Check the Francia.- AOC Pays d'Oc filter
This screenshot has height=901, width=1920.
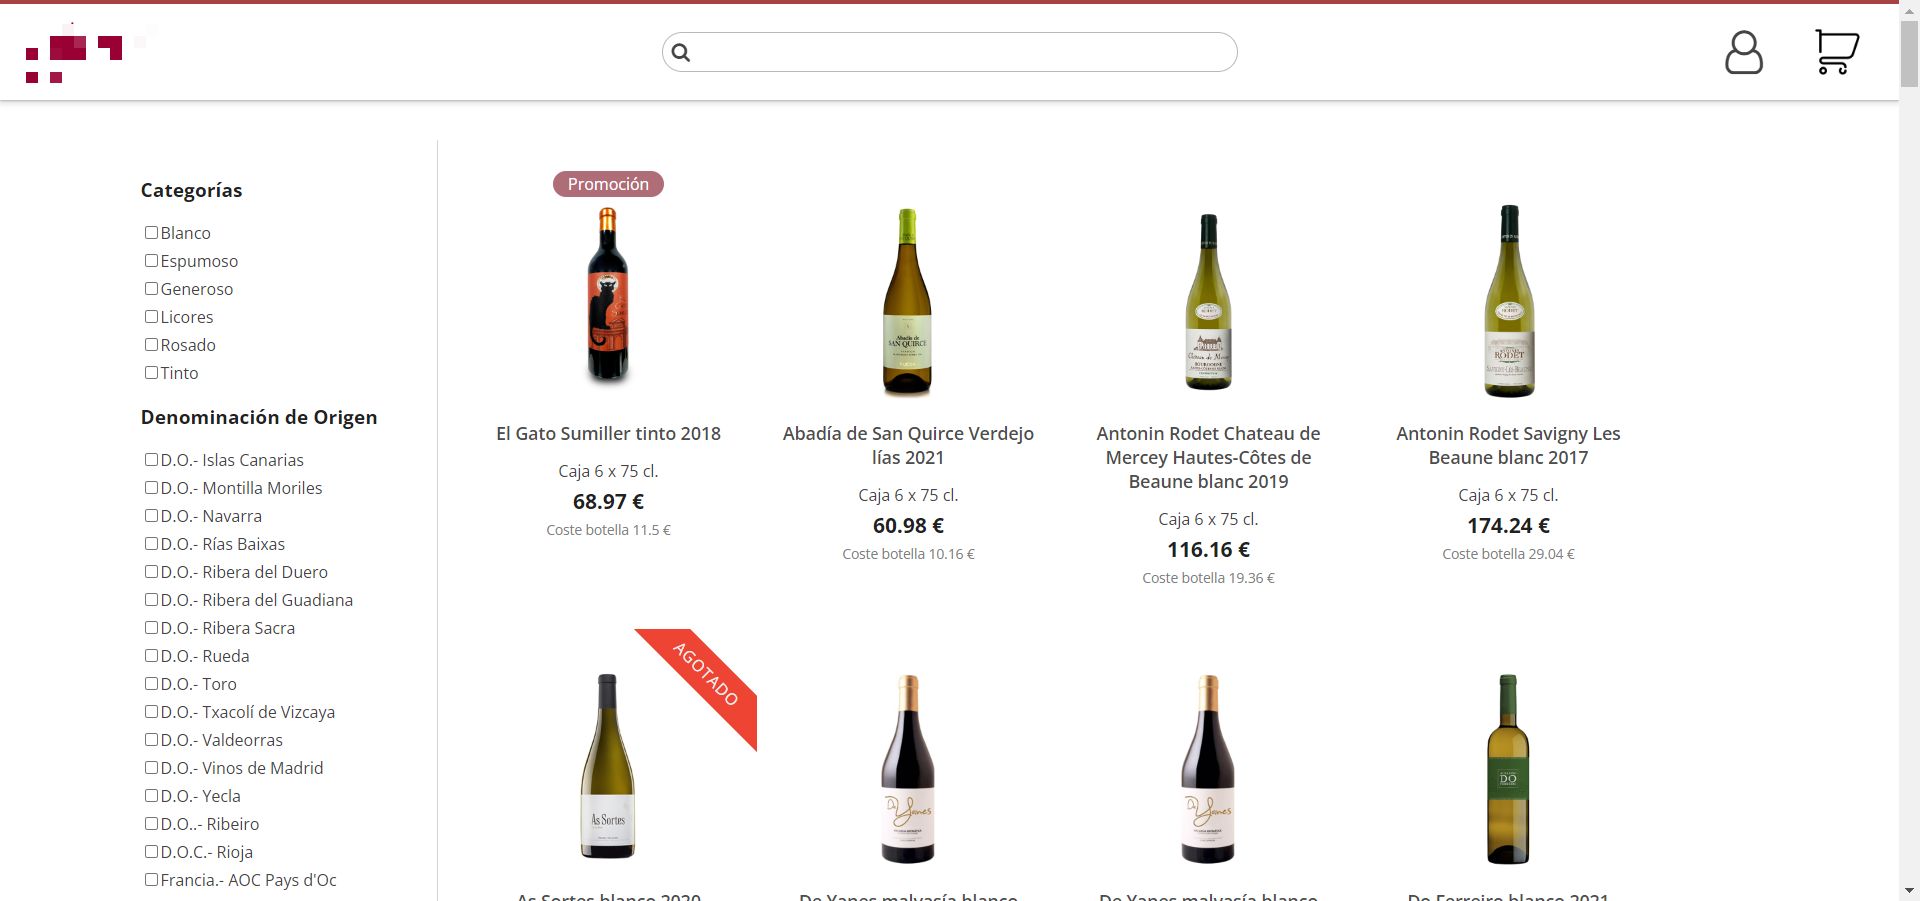point(152,880)
